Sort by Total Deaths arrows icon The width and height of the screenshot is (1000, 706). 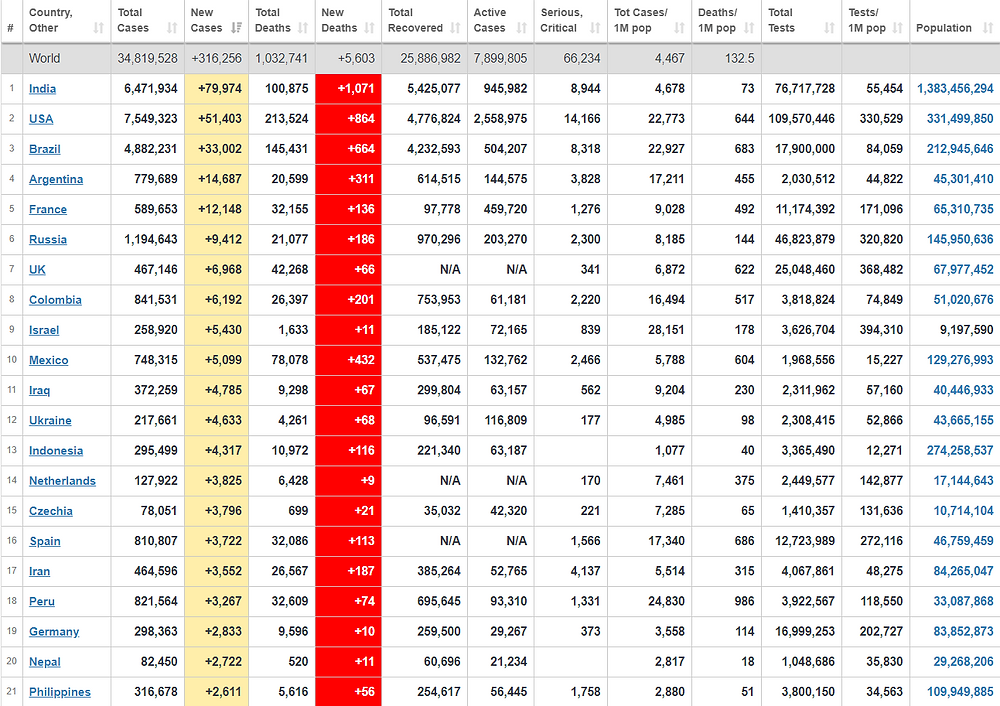click(x=303, y=28)
